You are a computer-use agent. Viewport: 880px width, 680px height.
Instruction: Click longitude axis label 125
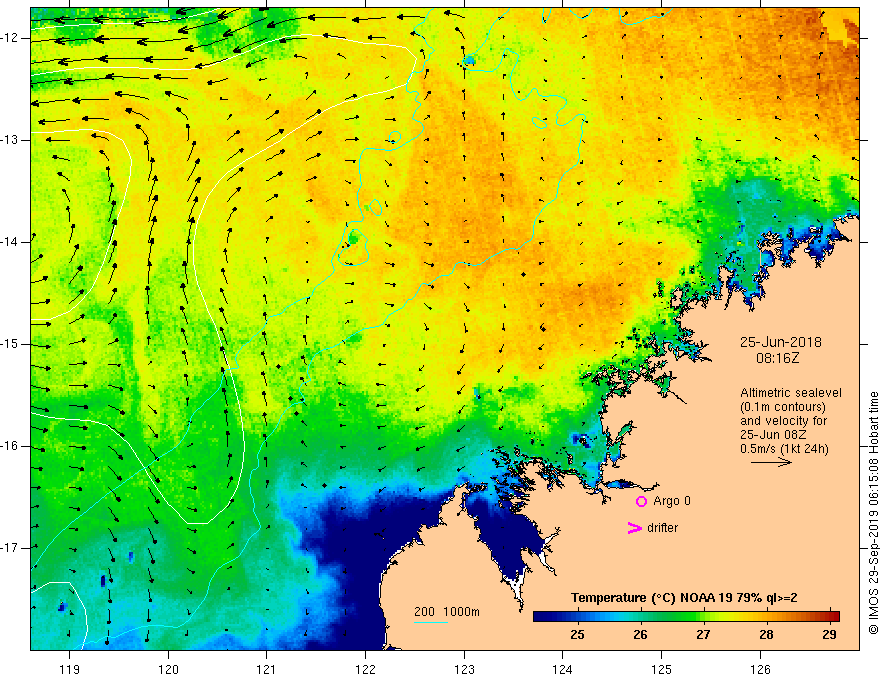click(x=662, y=669)
